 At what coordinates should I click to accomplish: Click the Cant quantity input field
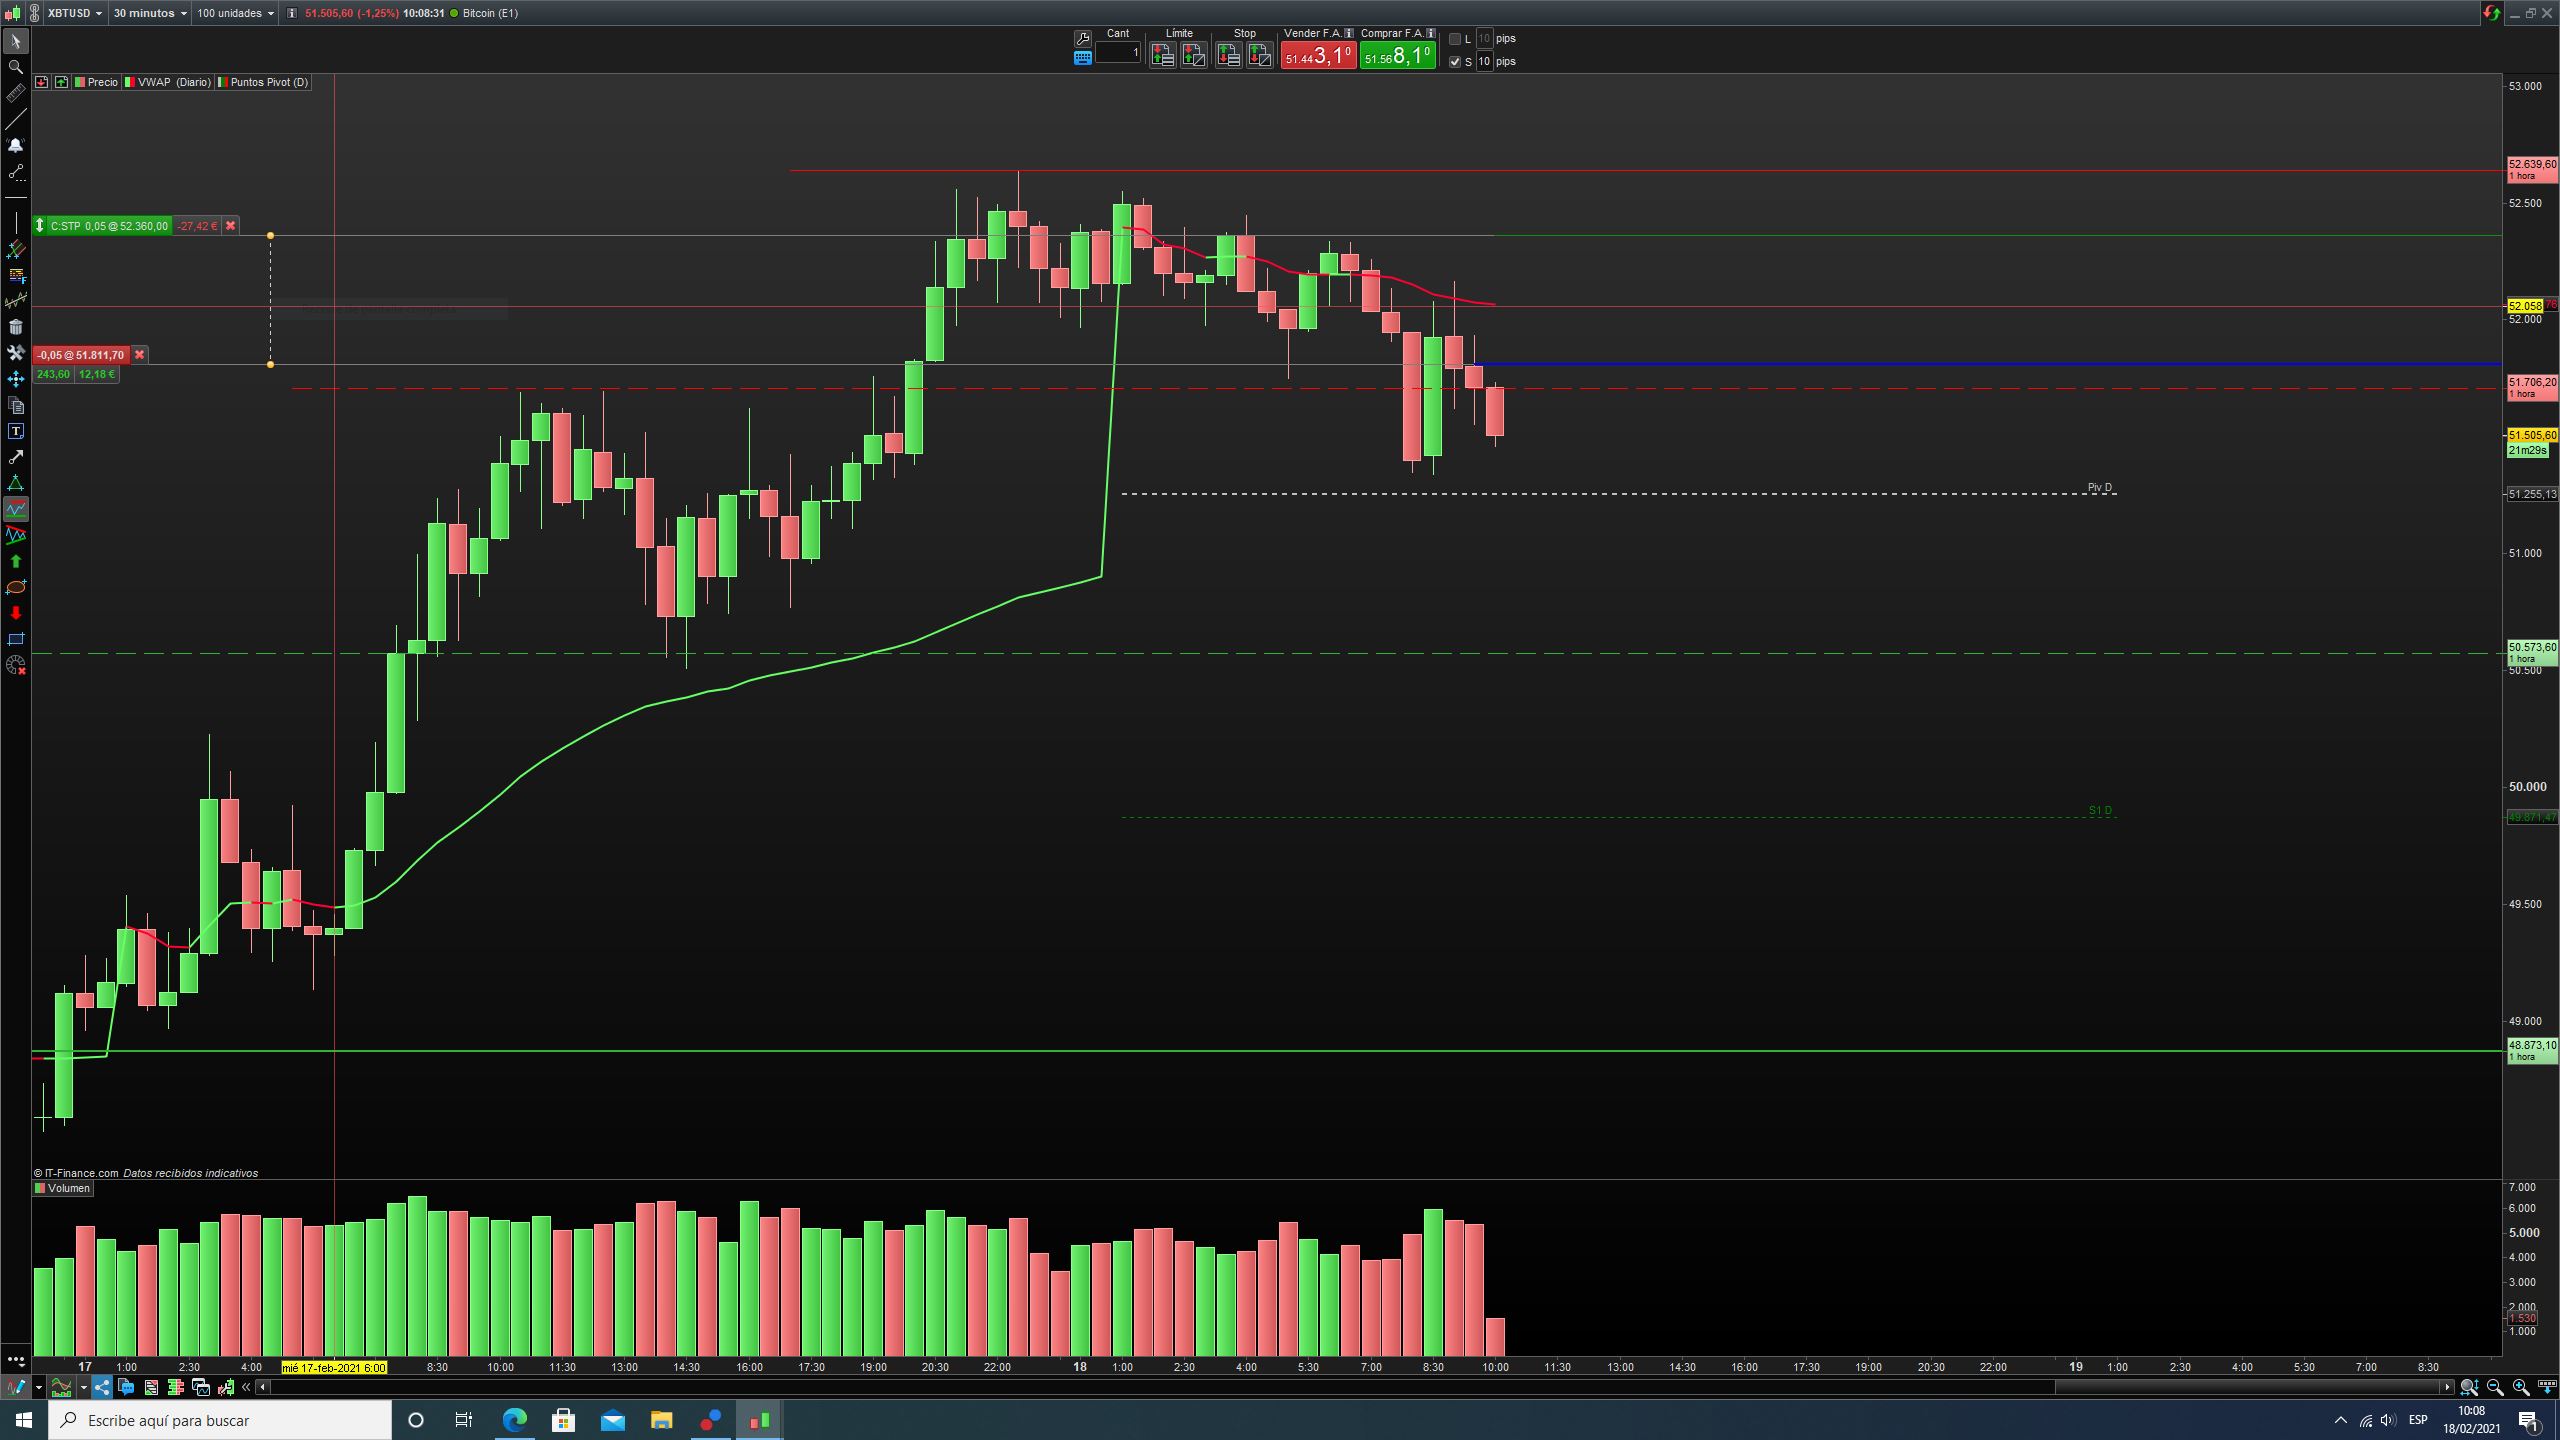click(x=1117, y=53)
